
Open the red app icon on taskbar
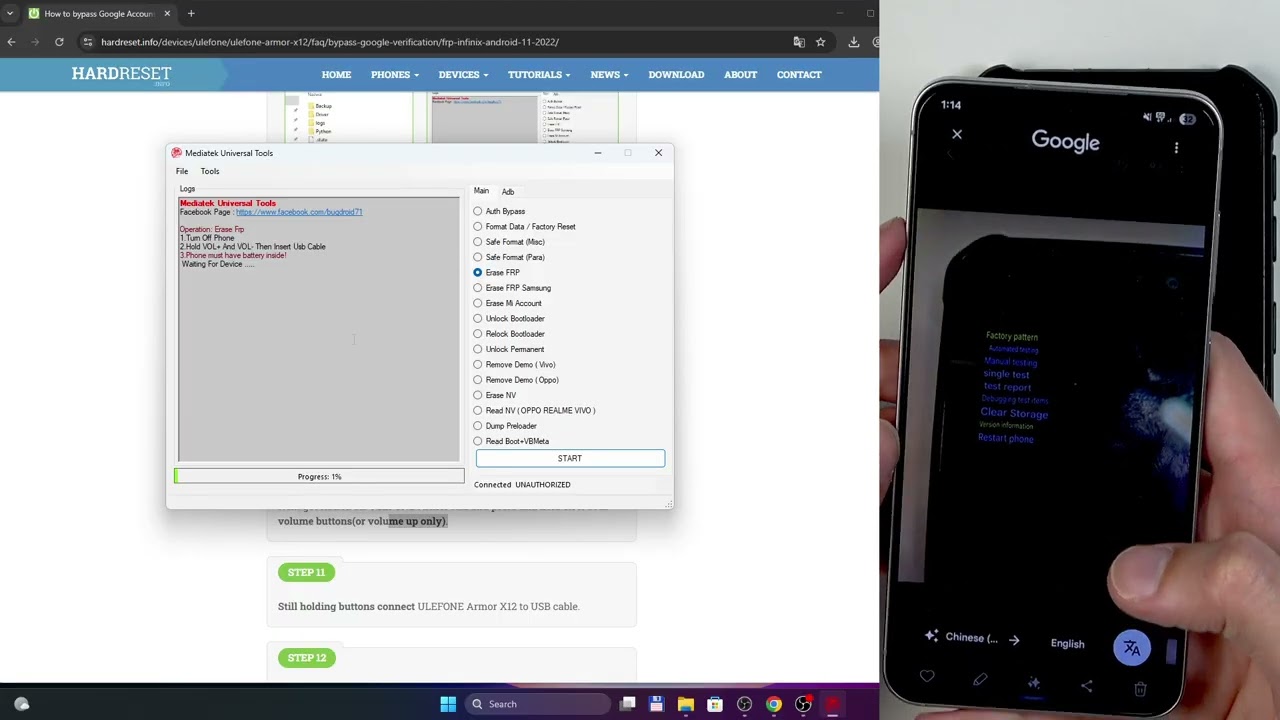(x=832, y=704)
